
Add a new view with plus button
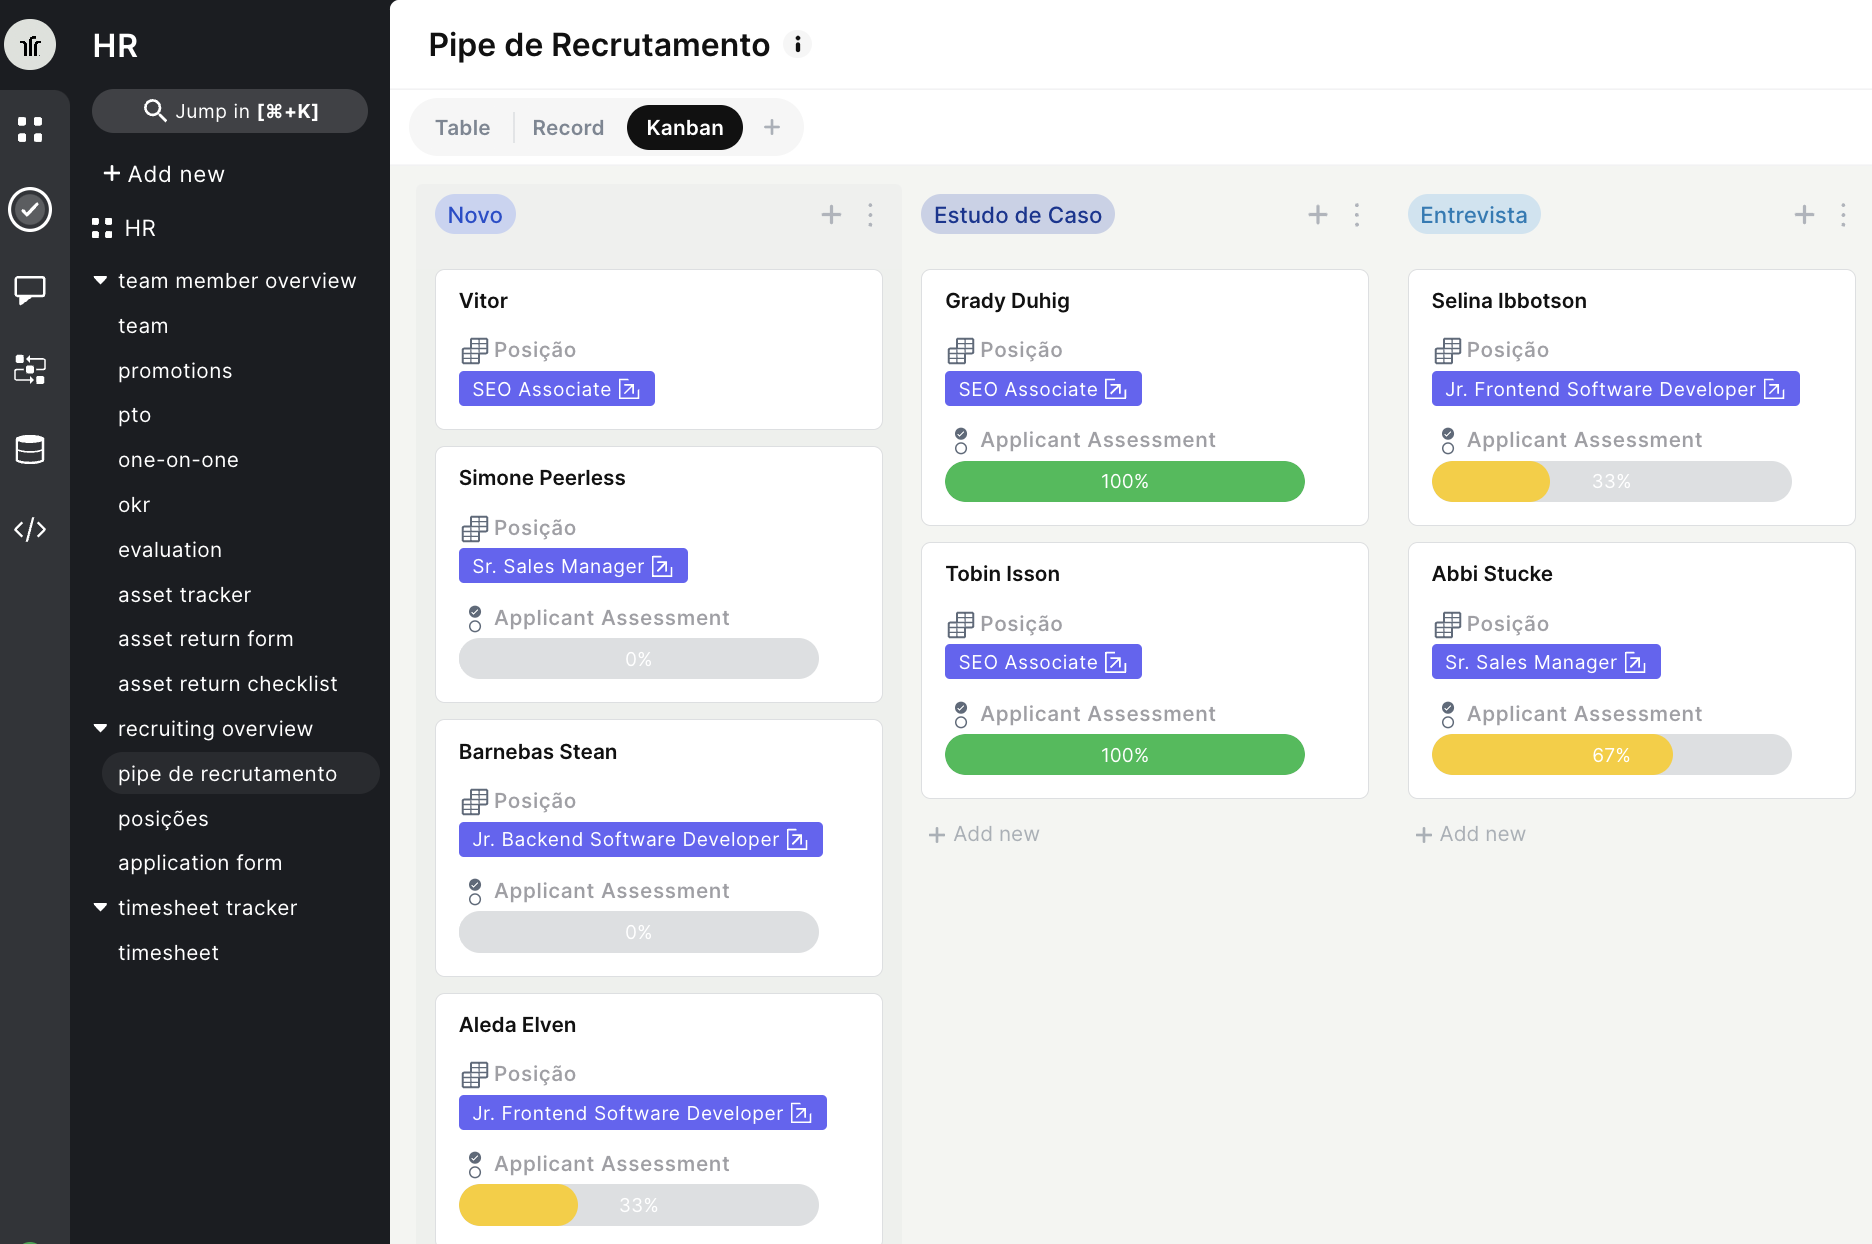click(772, 128)
